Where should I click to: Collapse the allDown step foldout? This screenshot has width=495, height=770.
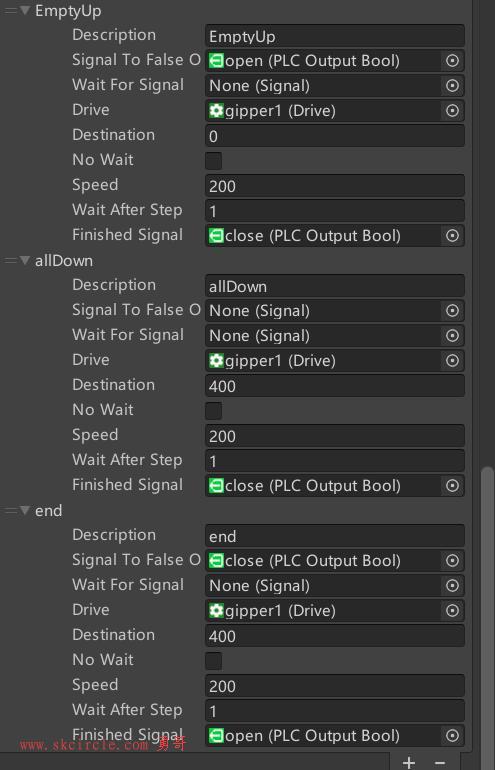25,260
